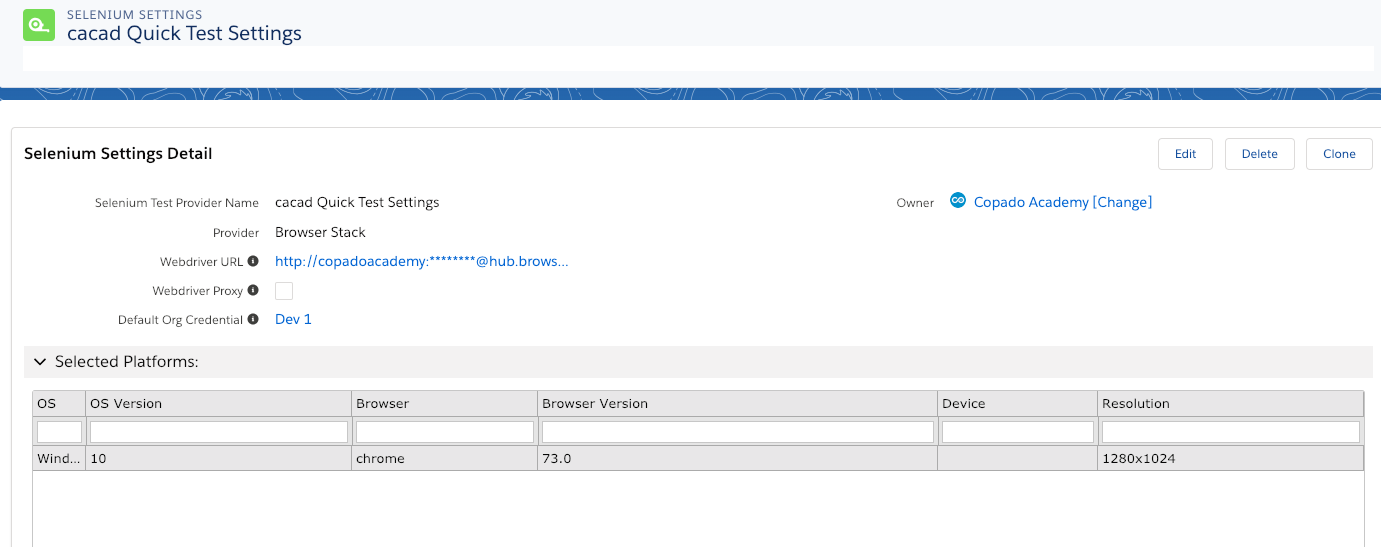
Task: Click the Webdriver Proxy info icon
Action: 253,290
